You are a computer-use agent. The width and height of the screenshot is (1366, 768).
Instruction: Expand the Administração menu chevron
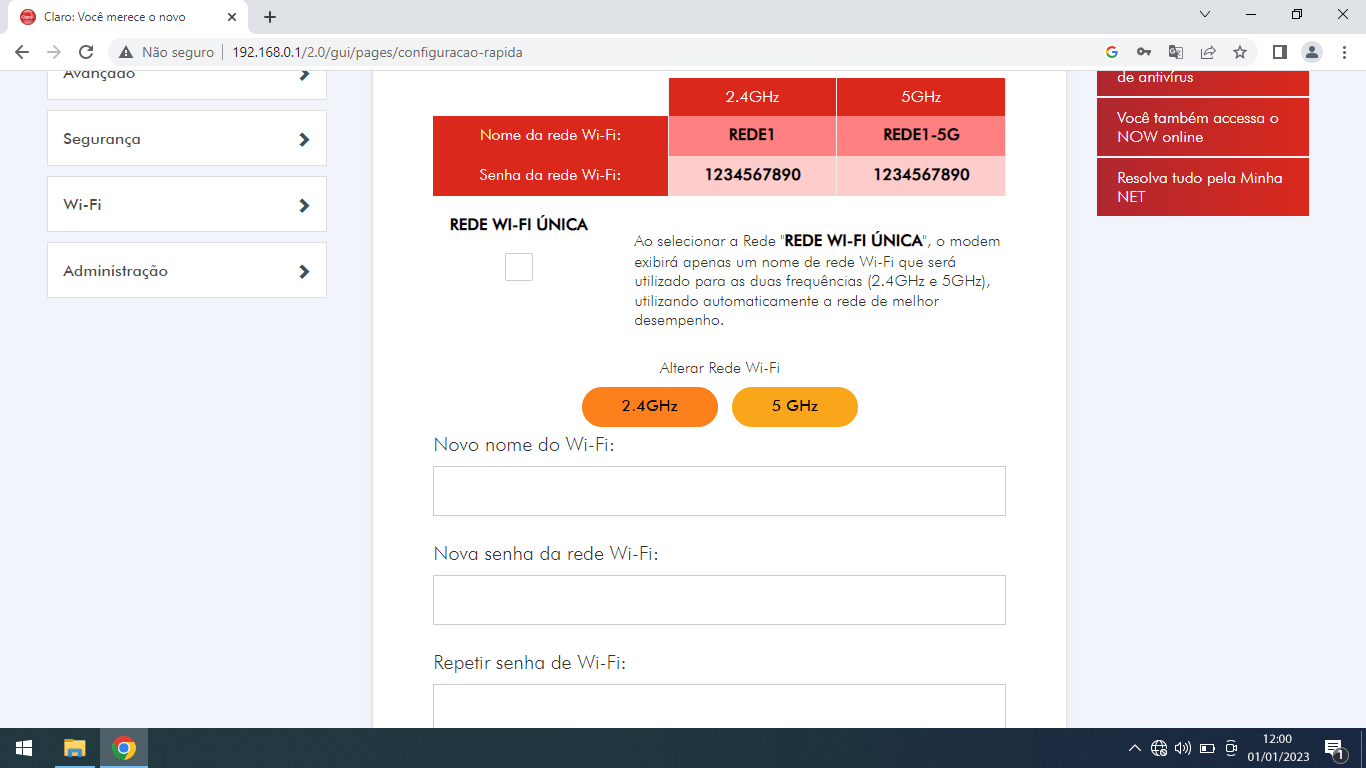click(304, 272)
